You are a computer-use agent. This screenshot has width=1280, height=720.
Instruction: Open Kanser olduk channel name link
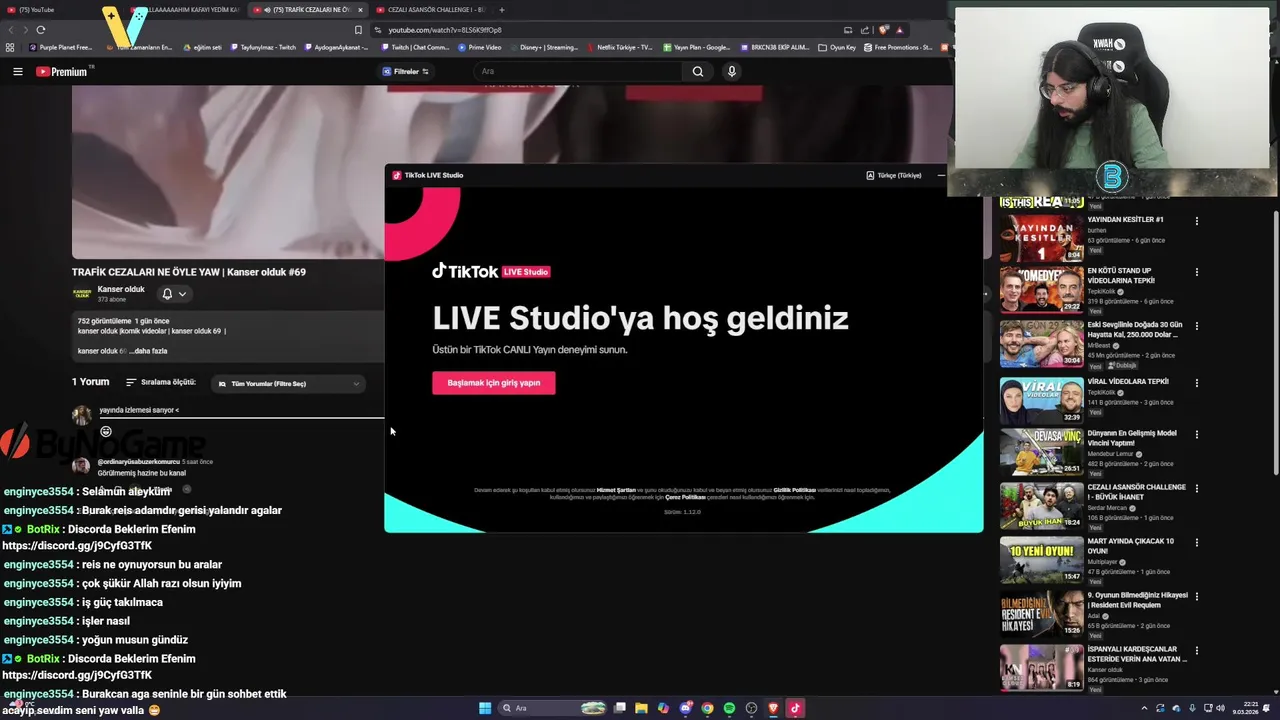click(121, 289)
